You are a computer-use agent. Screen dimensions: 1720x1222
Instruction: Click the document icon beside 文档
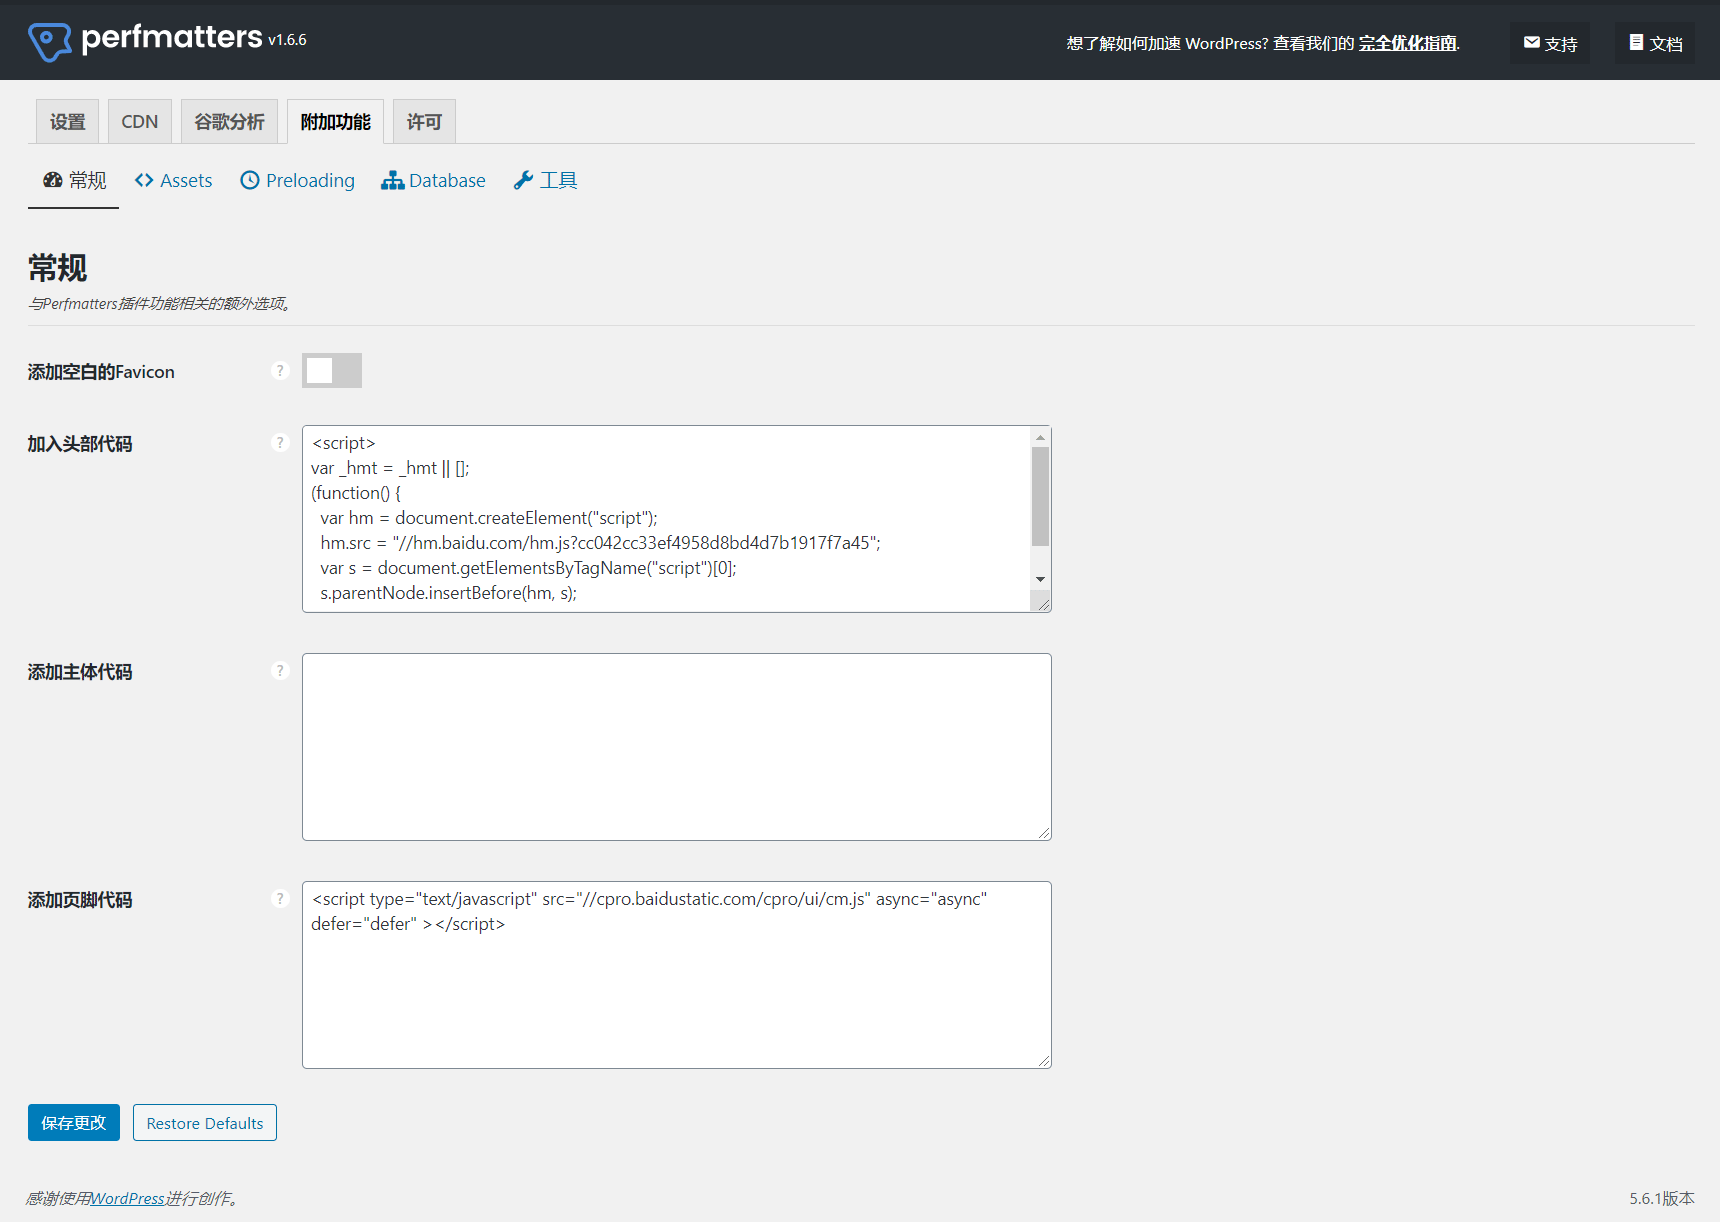pyautogui.click(x=1636, y=42)
